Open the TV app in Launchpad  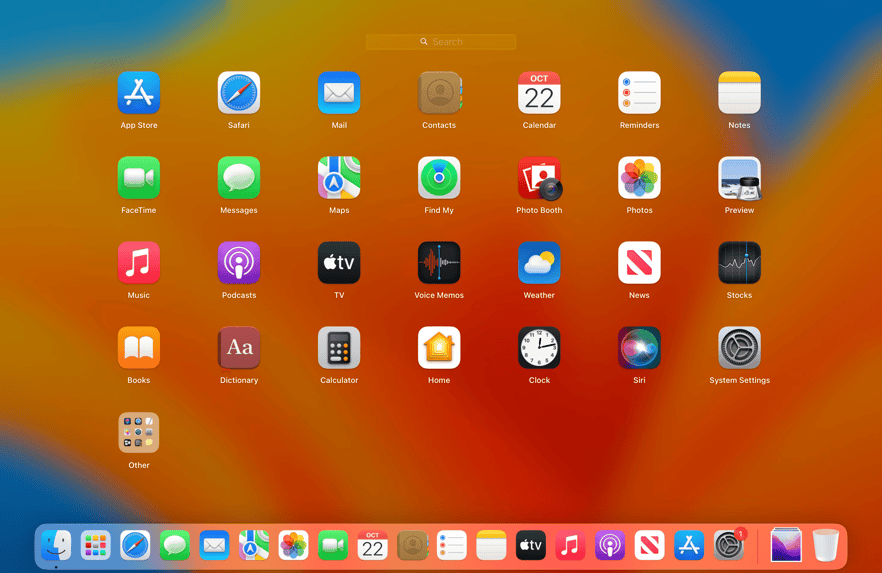(x=339, y=263)
